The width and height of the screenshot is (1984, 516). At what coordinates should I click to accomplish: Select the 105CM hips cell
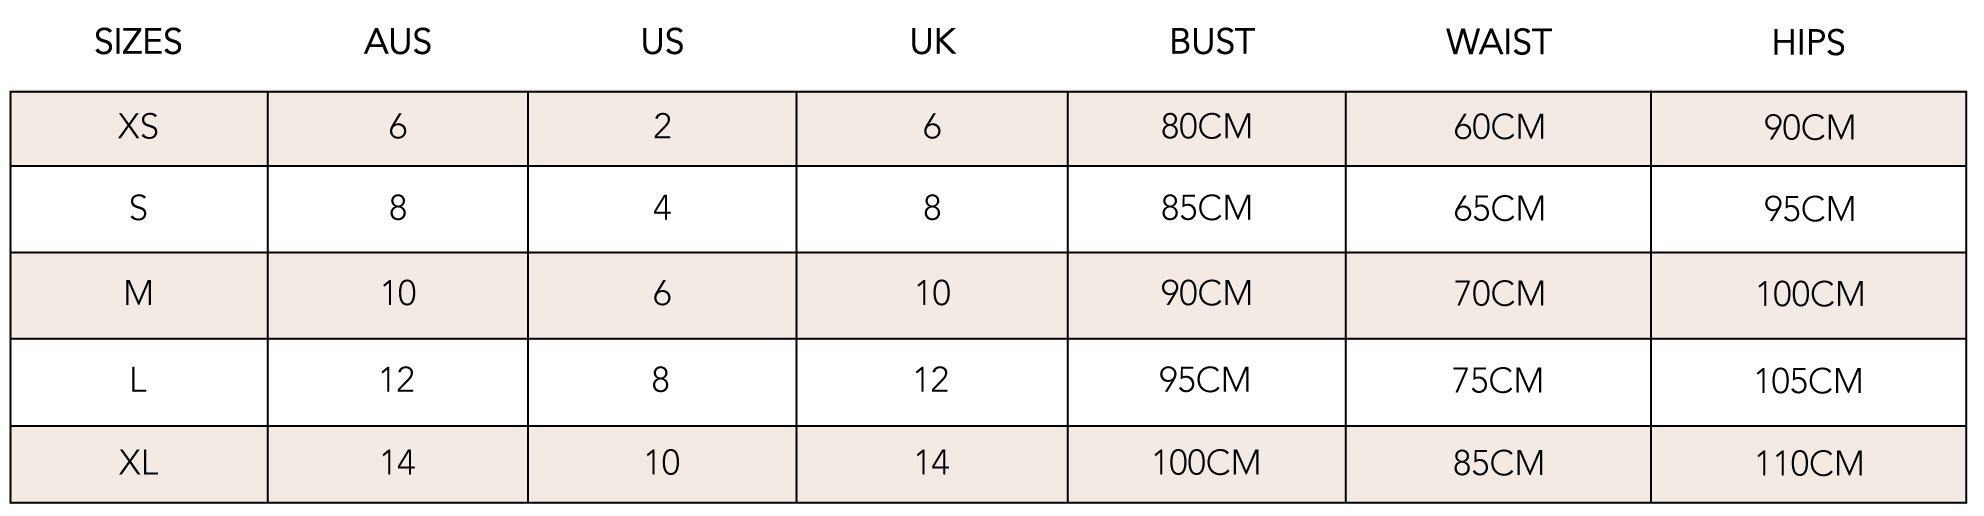click(1808, 381)
